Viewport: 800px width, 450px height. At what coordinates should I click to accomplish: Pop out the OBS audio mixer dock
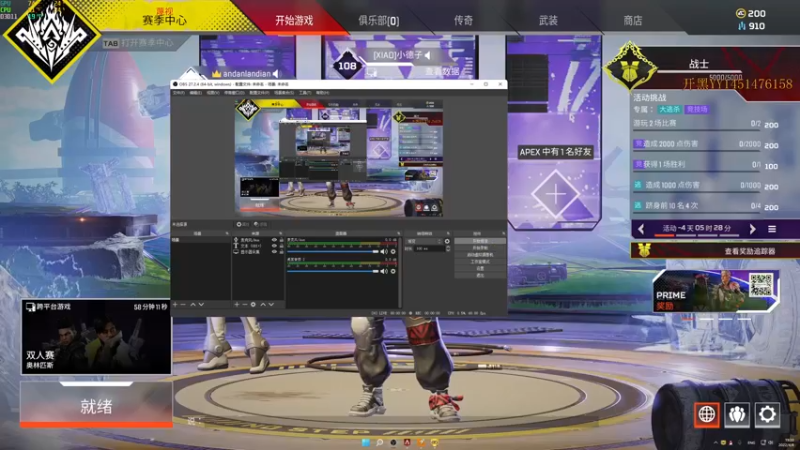(398, 234)
